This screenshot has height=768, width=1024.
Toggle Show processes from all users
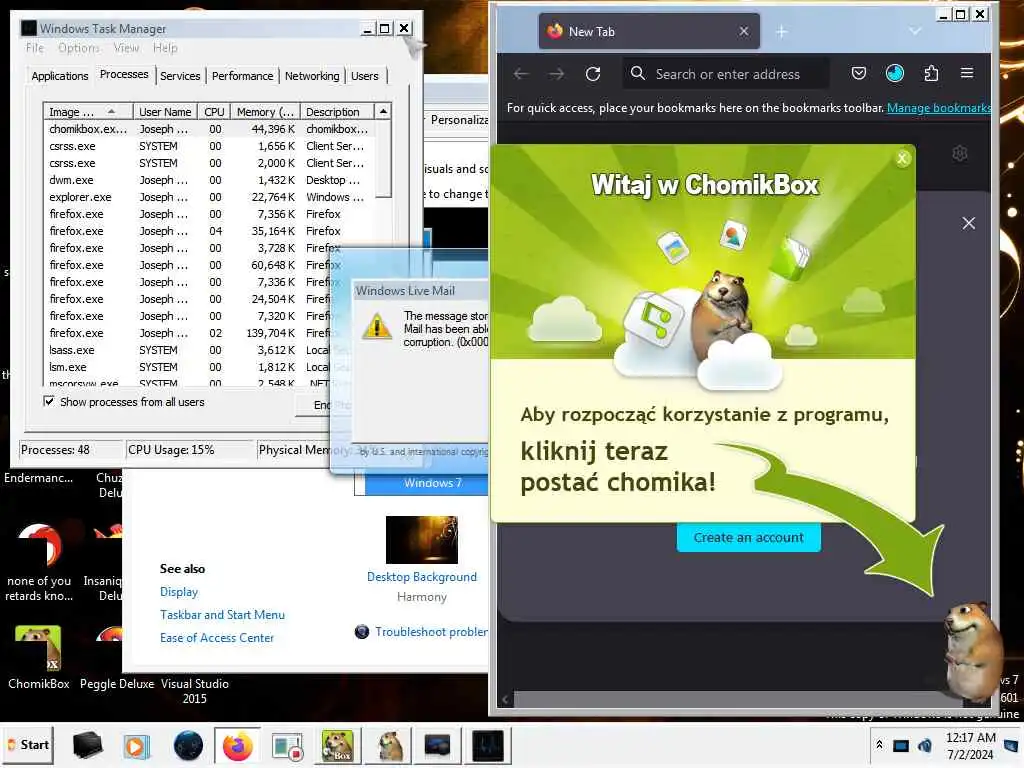click(49, 401)
